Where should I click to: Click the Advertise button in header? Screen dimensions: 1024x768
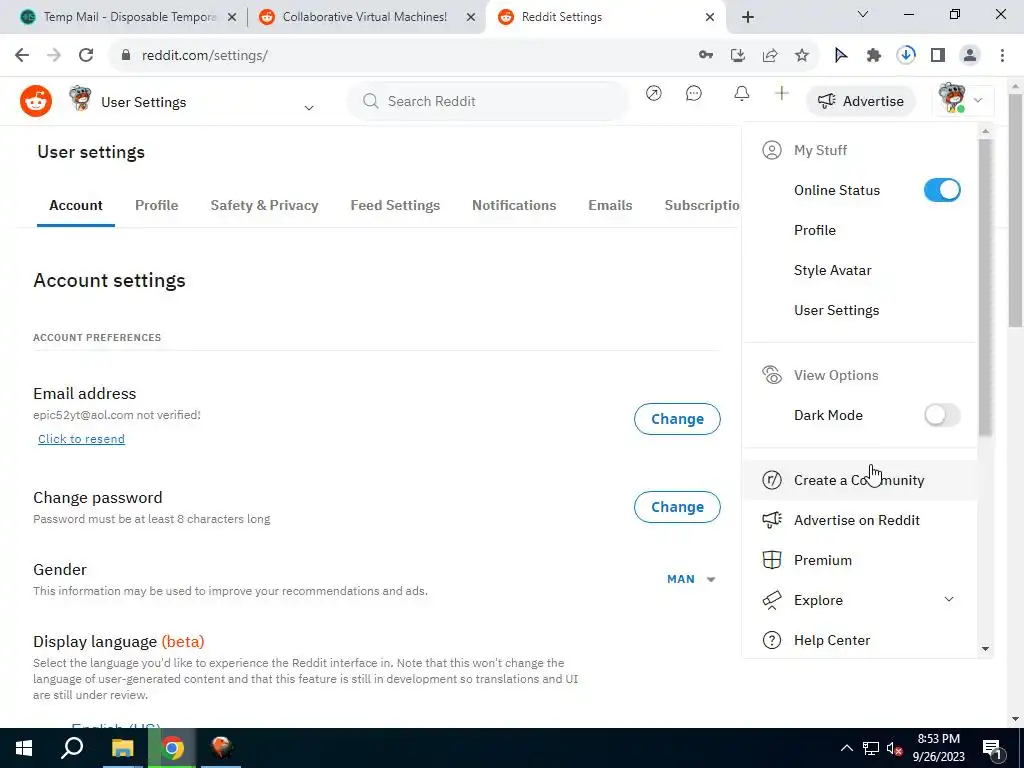[x=861, y=101]
